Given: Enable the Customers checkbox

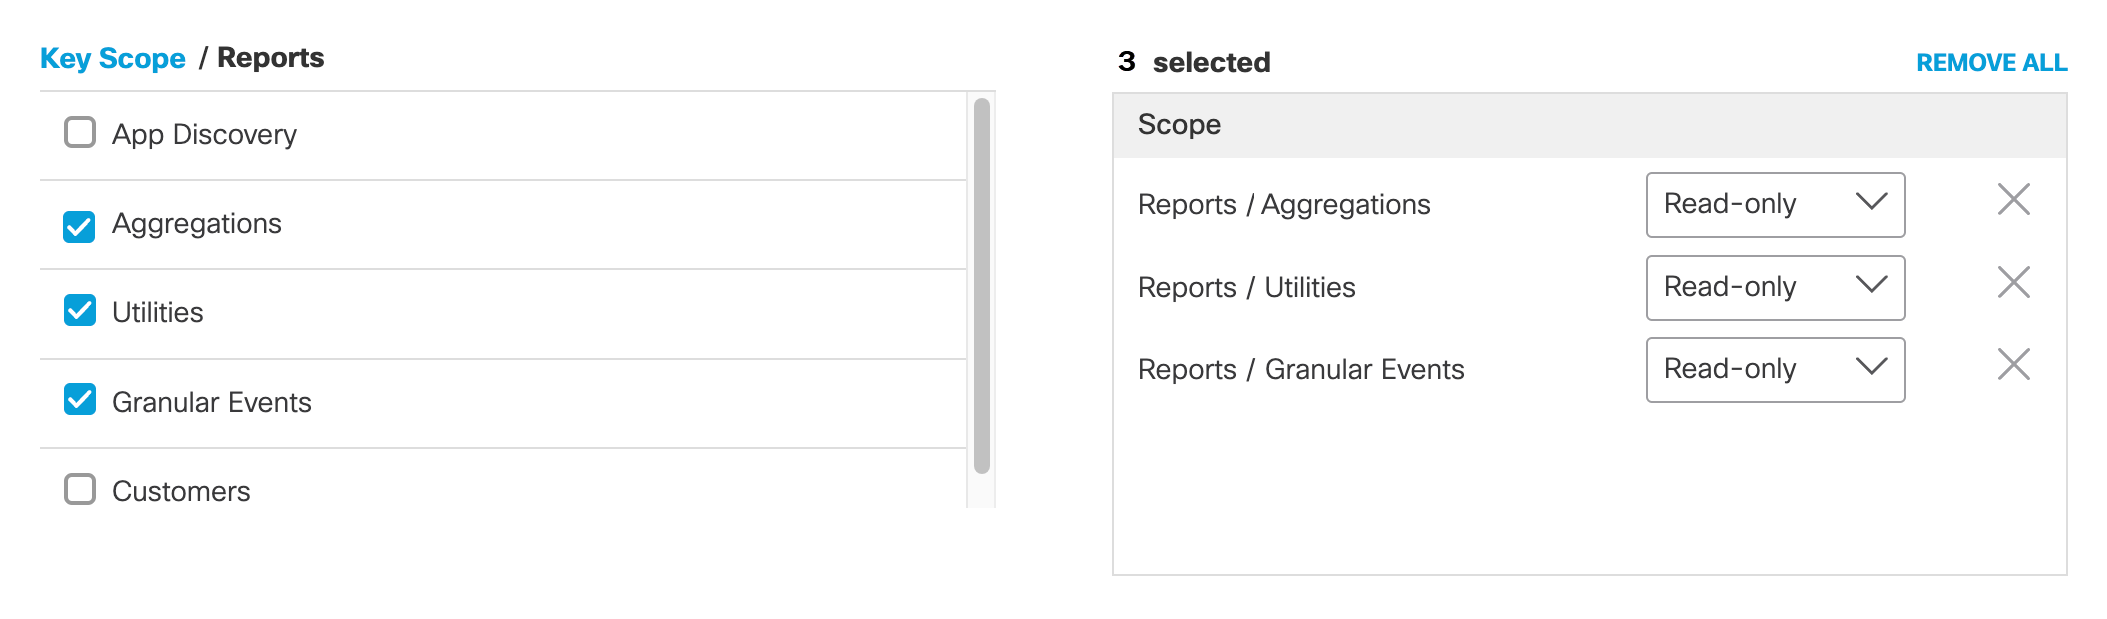Looking at the screenshot, I should click(80, 489).
